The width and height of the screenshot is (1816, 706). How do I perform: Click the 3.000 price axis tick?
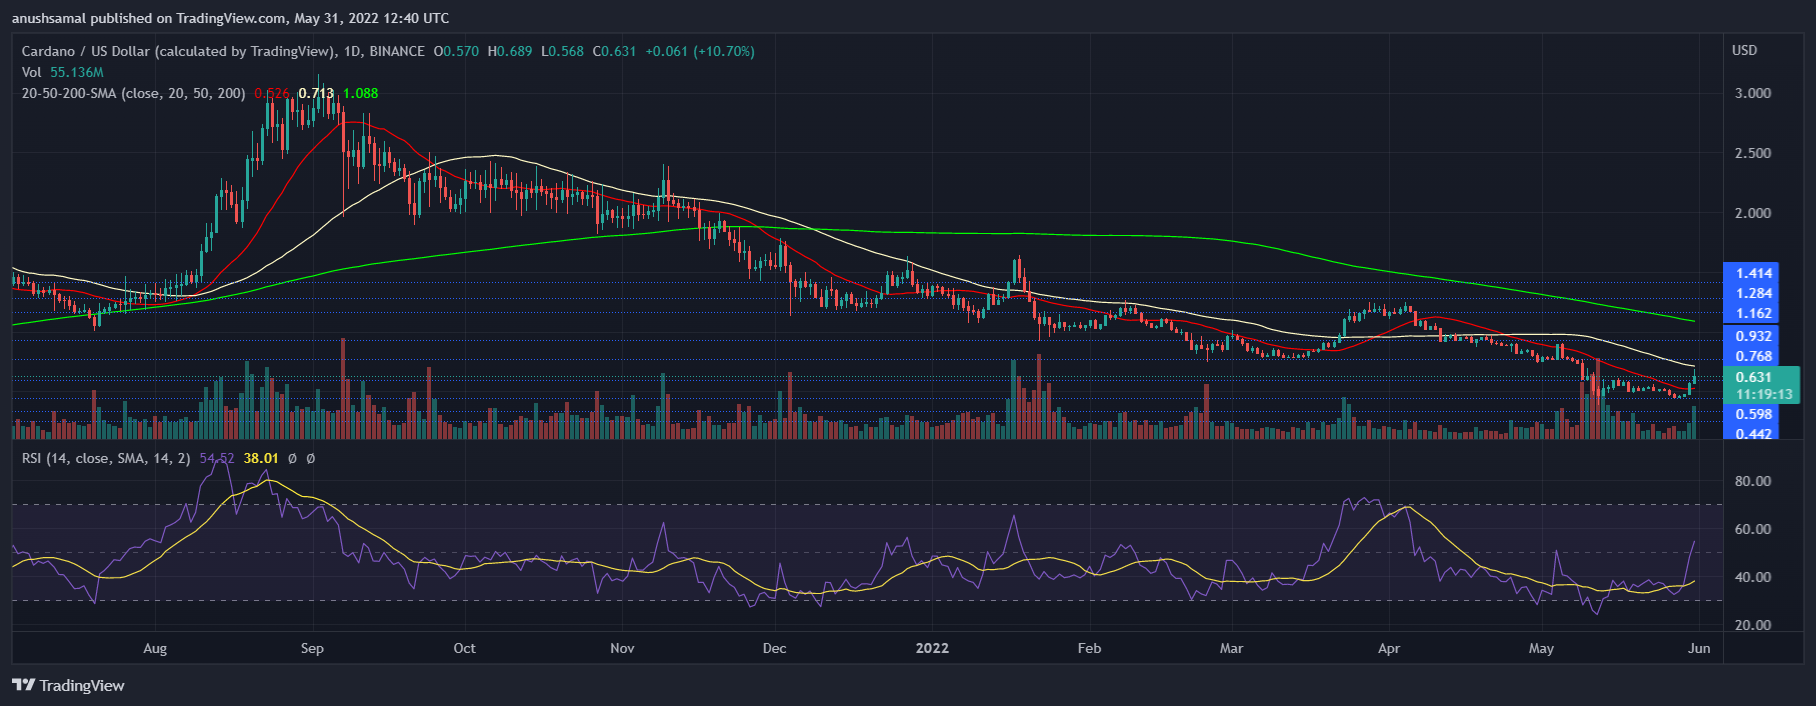pyautogui.click(x=1753, y=93)
